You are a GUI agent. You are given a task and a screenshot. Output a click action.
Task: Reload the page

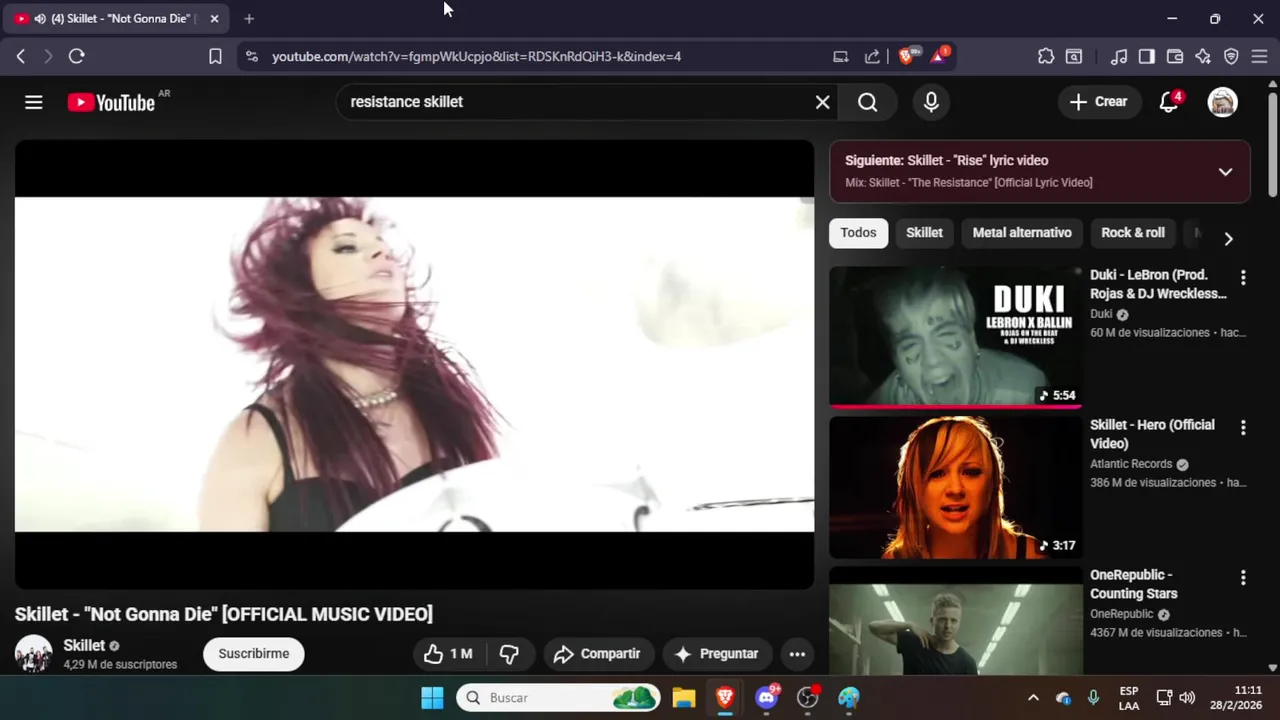(x=76, y=56)
